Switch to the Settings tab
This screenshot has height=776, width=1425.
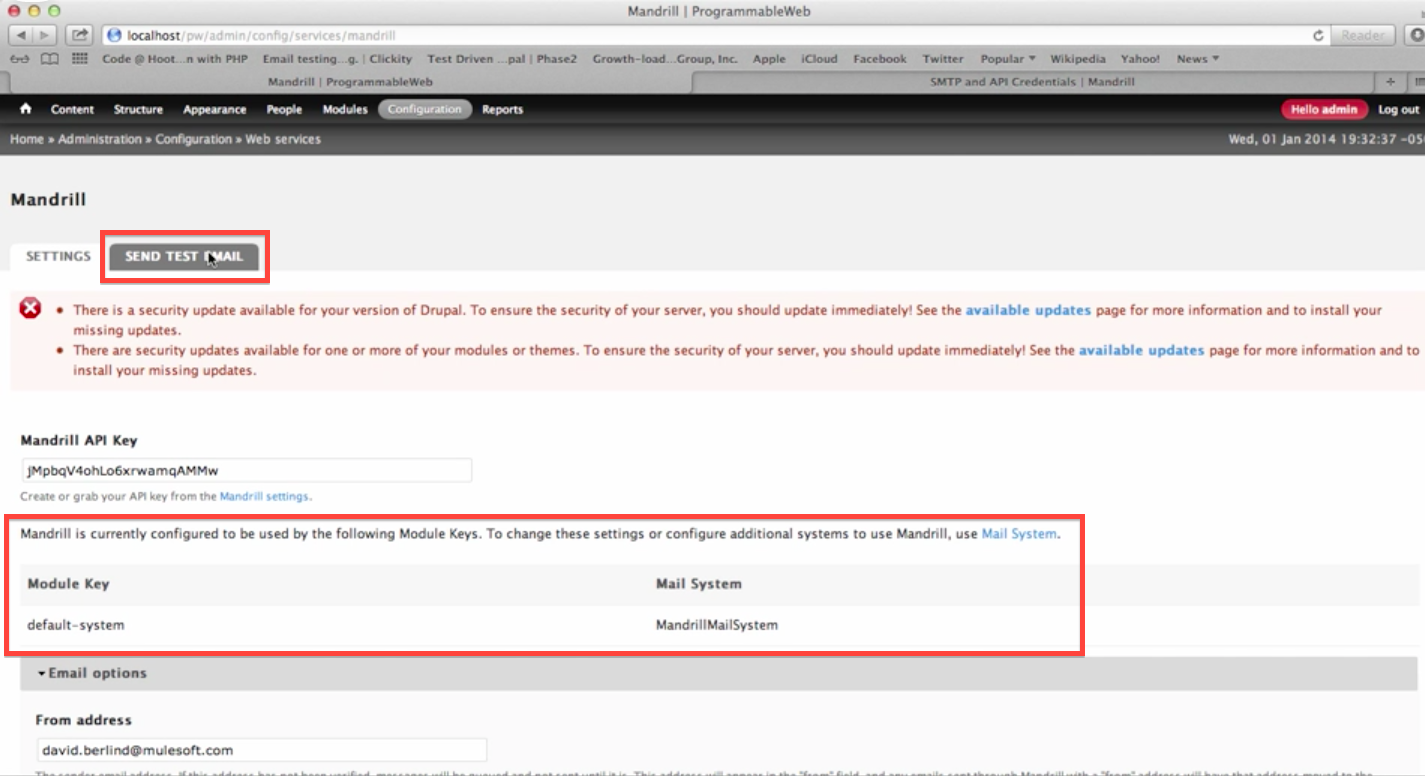[x=58, y=256]
